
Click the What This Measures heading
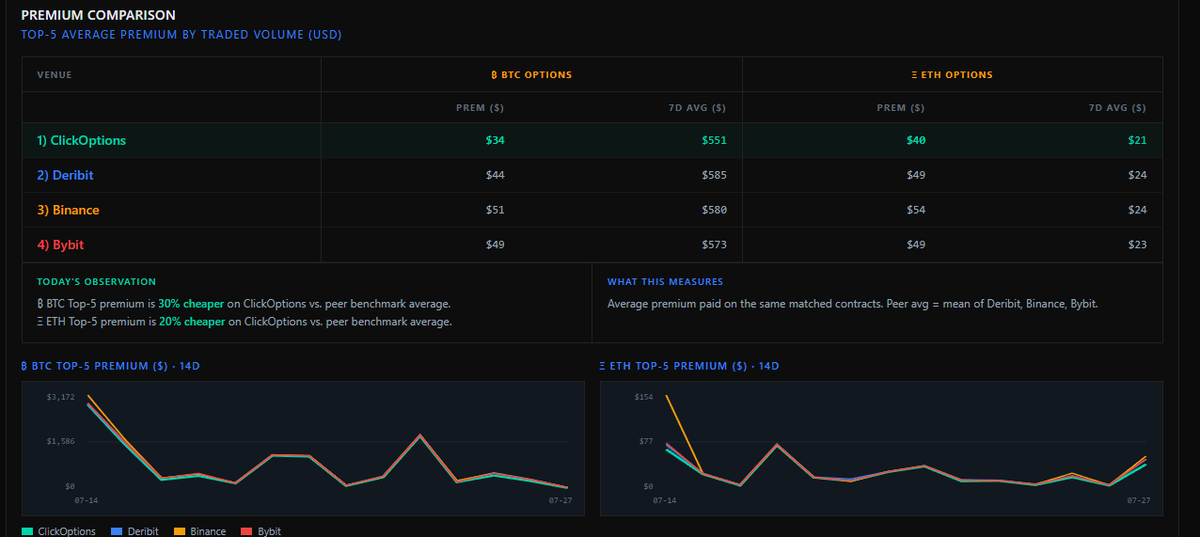(665, 282)
